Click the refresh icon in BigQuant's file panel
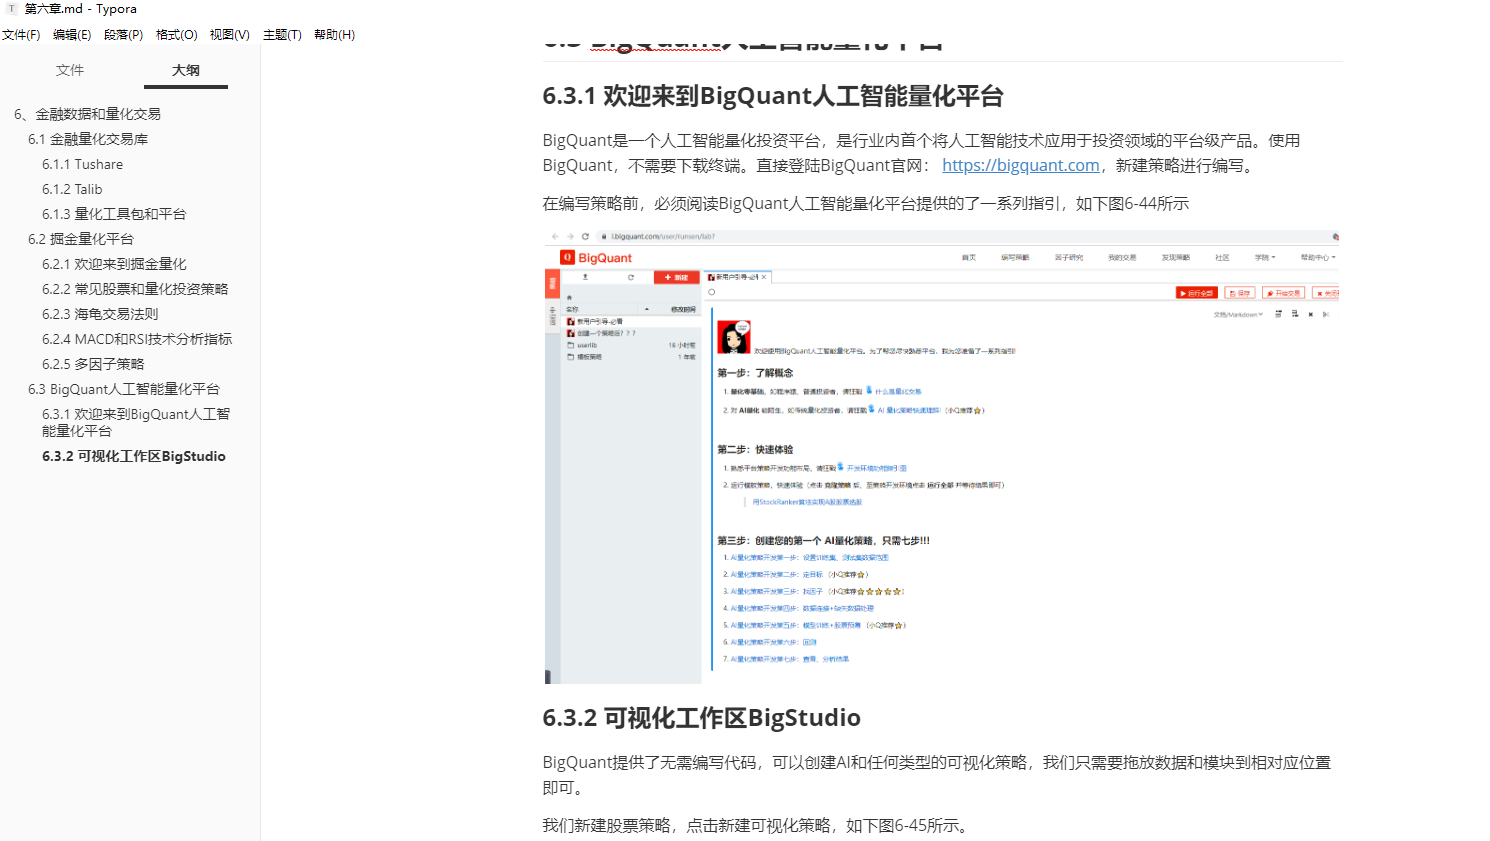Viewport: 1490px width, 841px height. pos(631,277)
